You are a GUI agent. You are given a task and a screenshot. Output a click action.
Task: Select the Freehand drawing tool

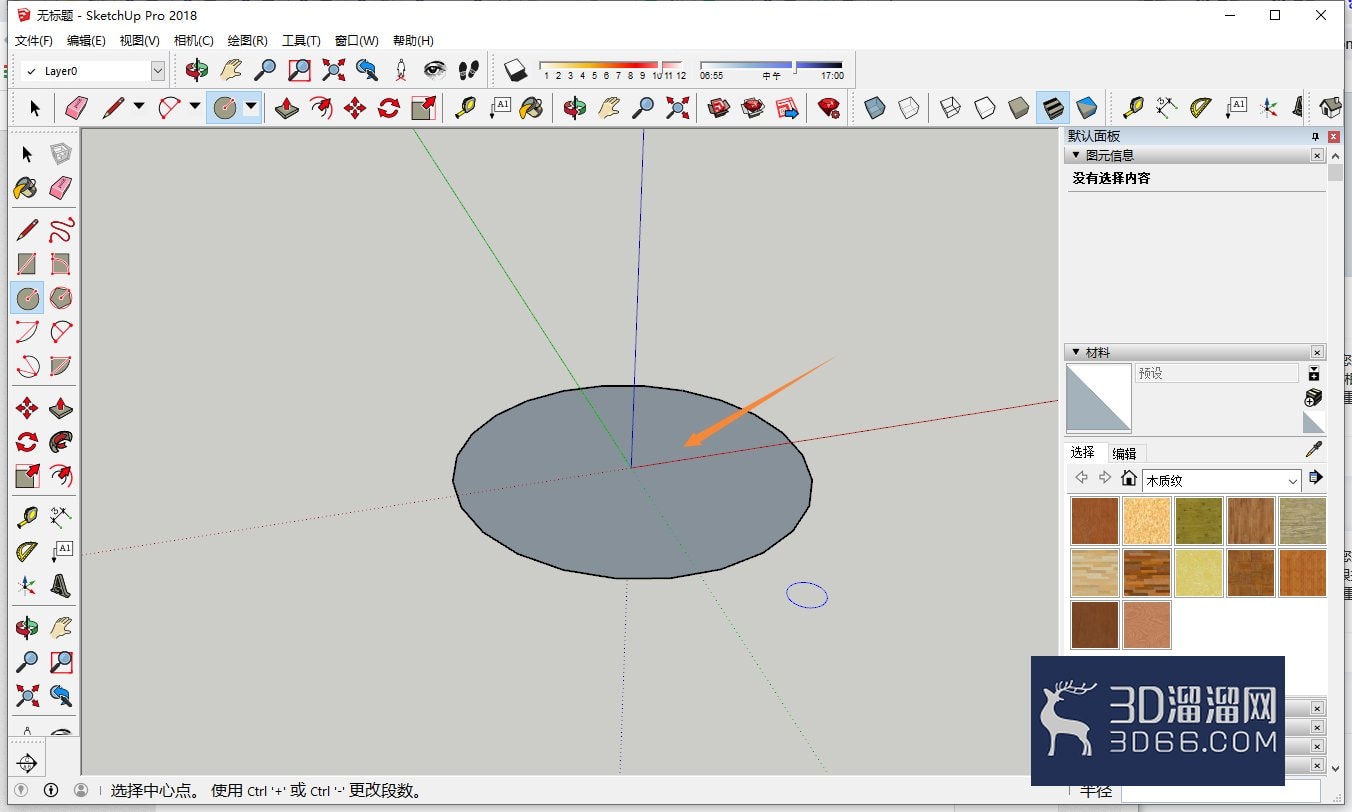tap(61, 230)
